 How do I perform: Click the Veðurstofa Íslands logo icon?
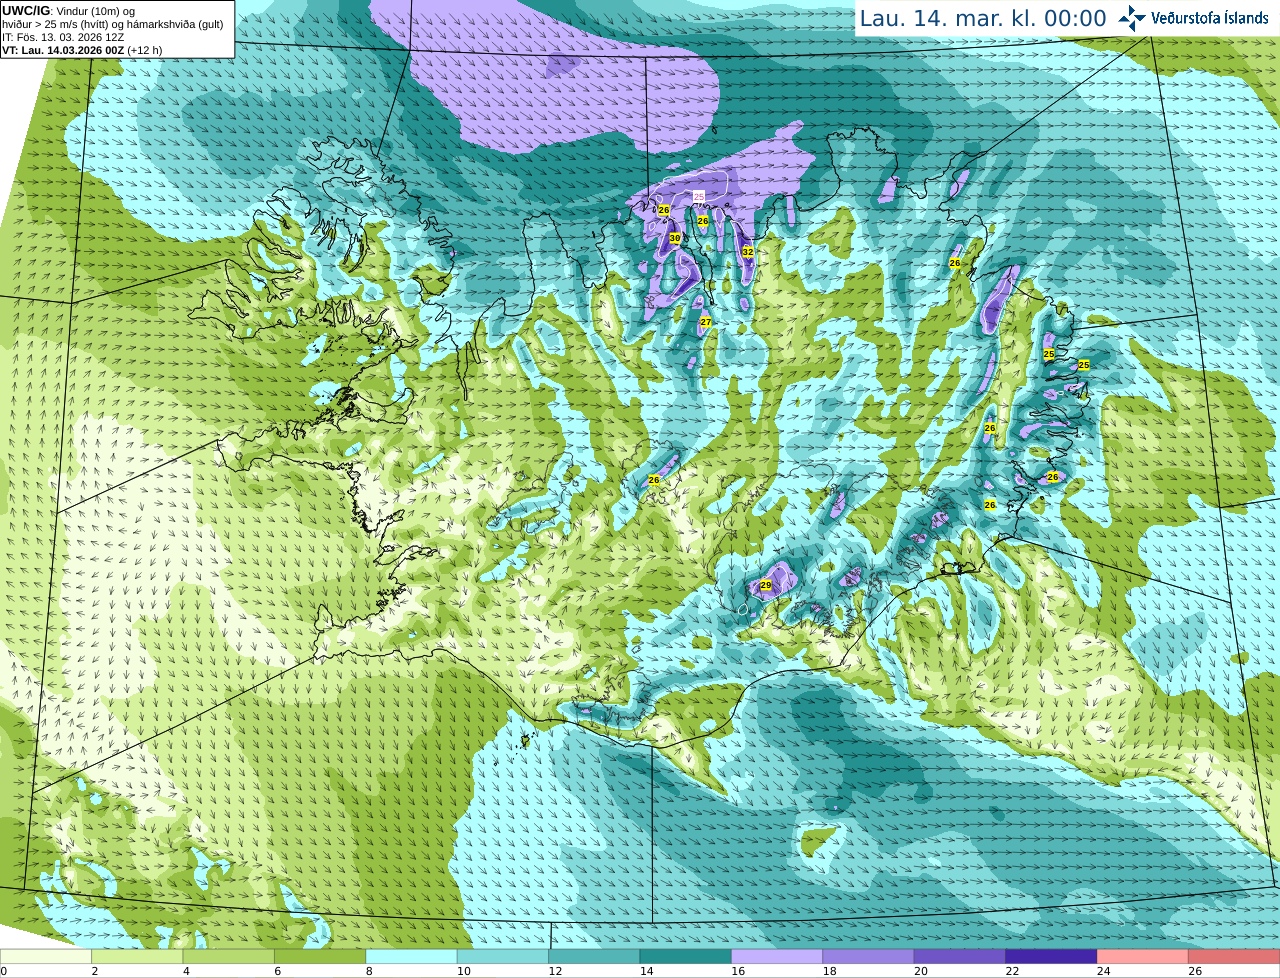tap(1131, 18)
